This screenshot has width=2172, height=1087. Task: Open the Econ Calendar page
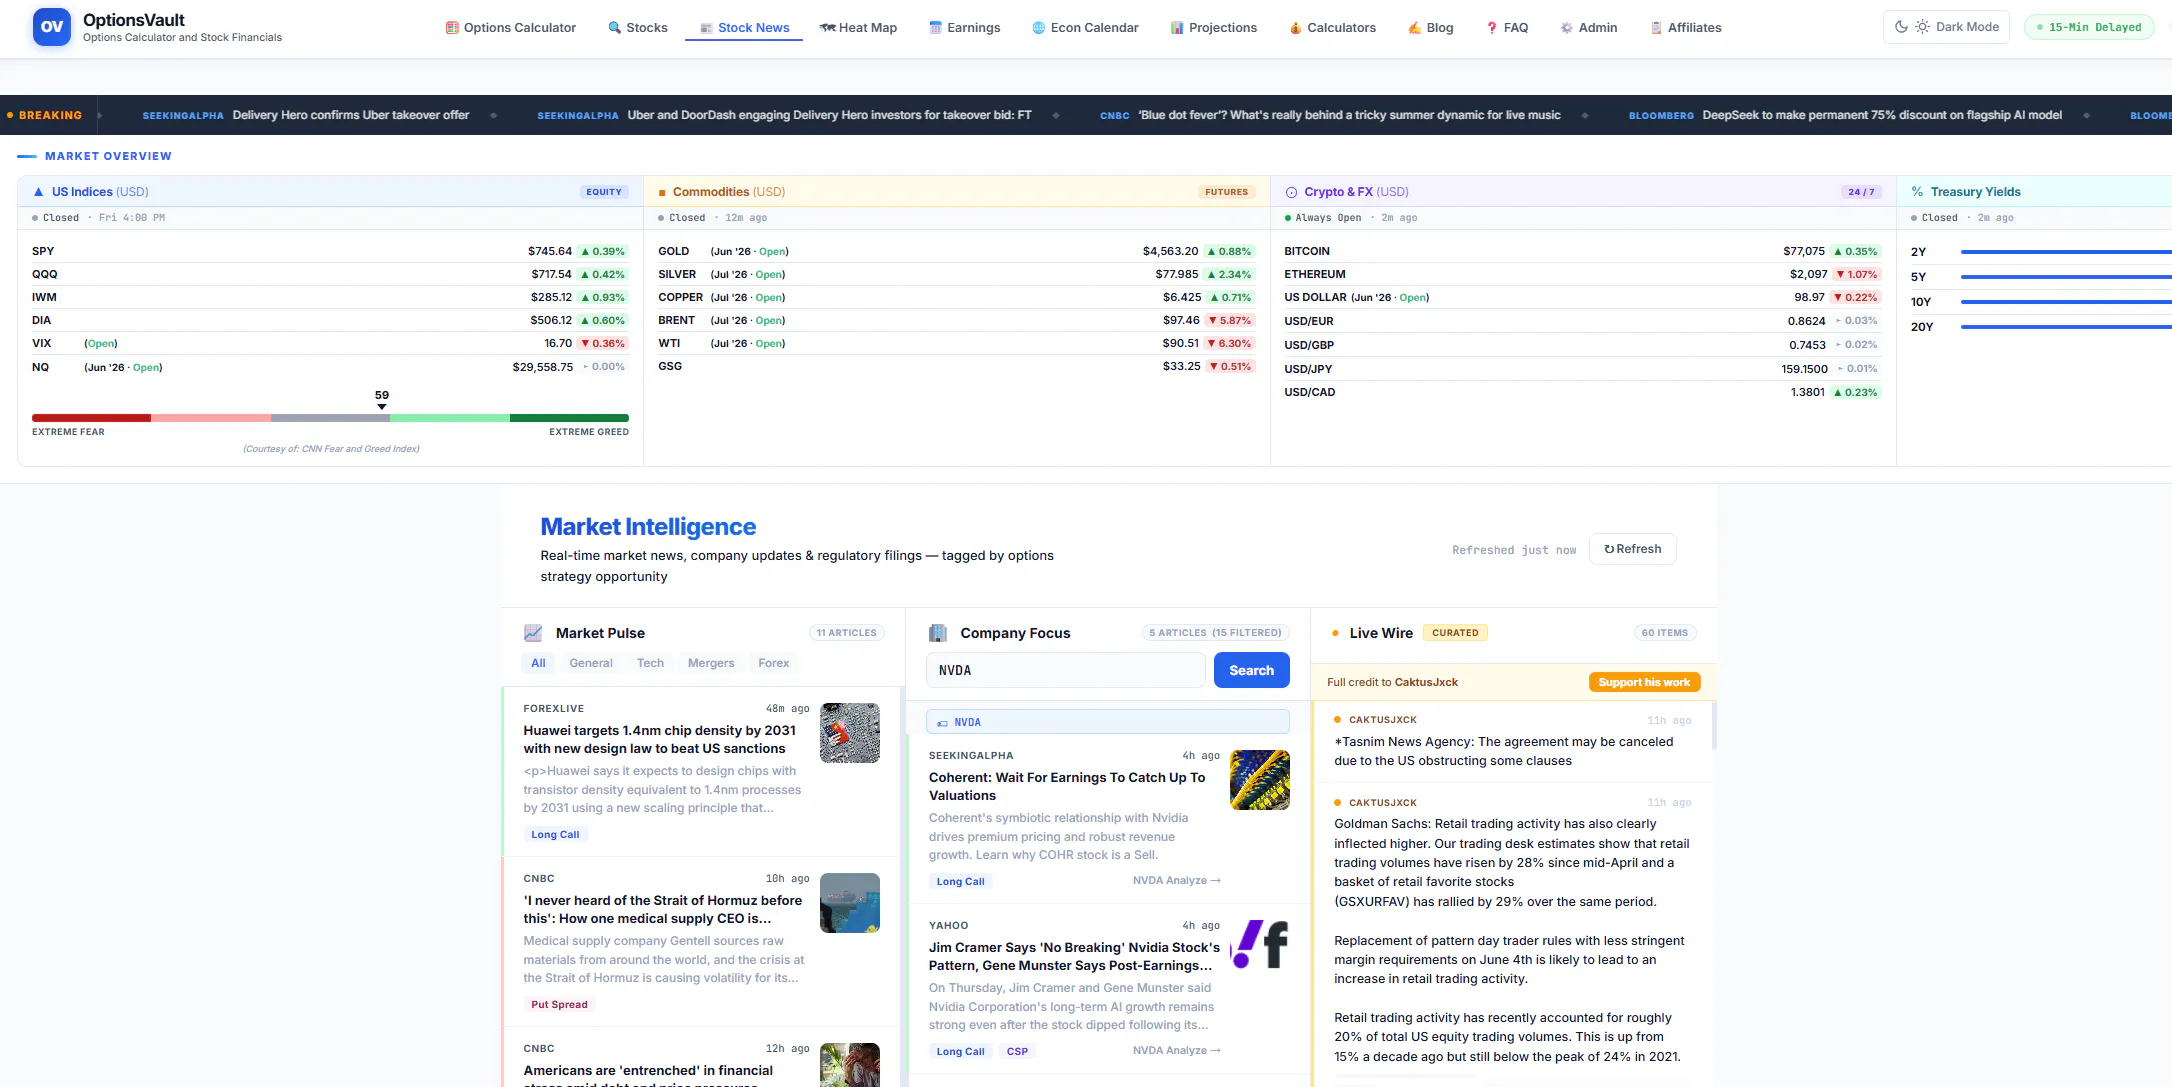coord(1085,28)
